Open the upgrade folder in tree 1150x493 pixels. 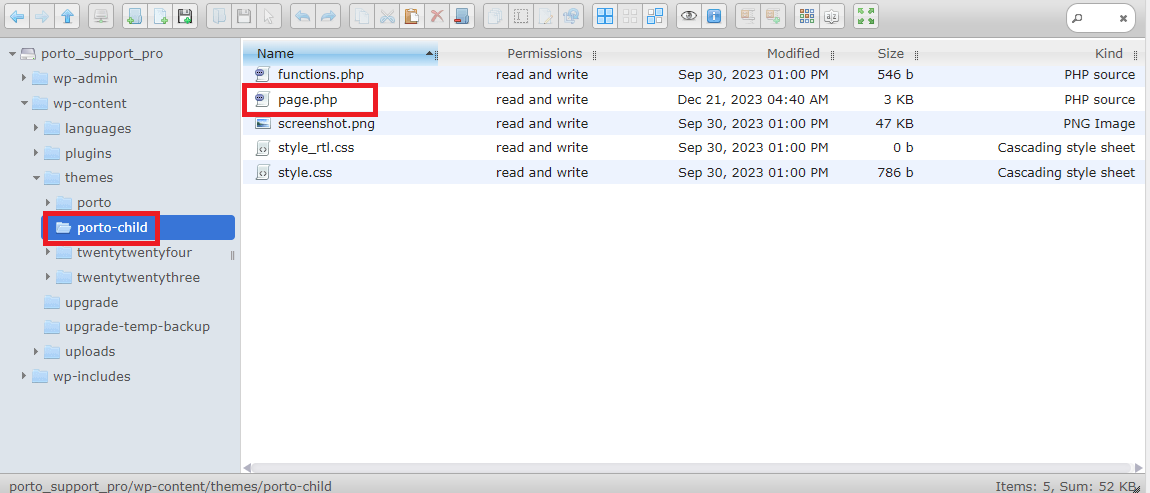[91, 302]
